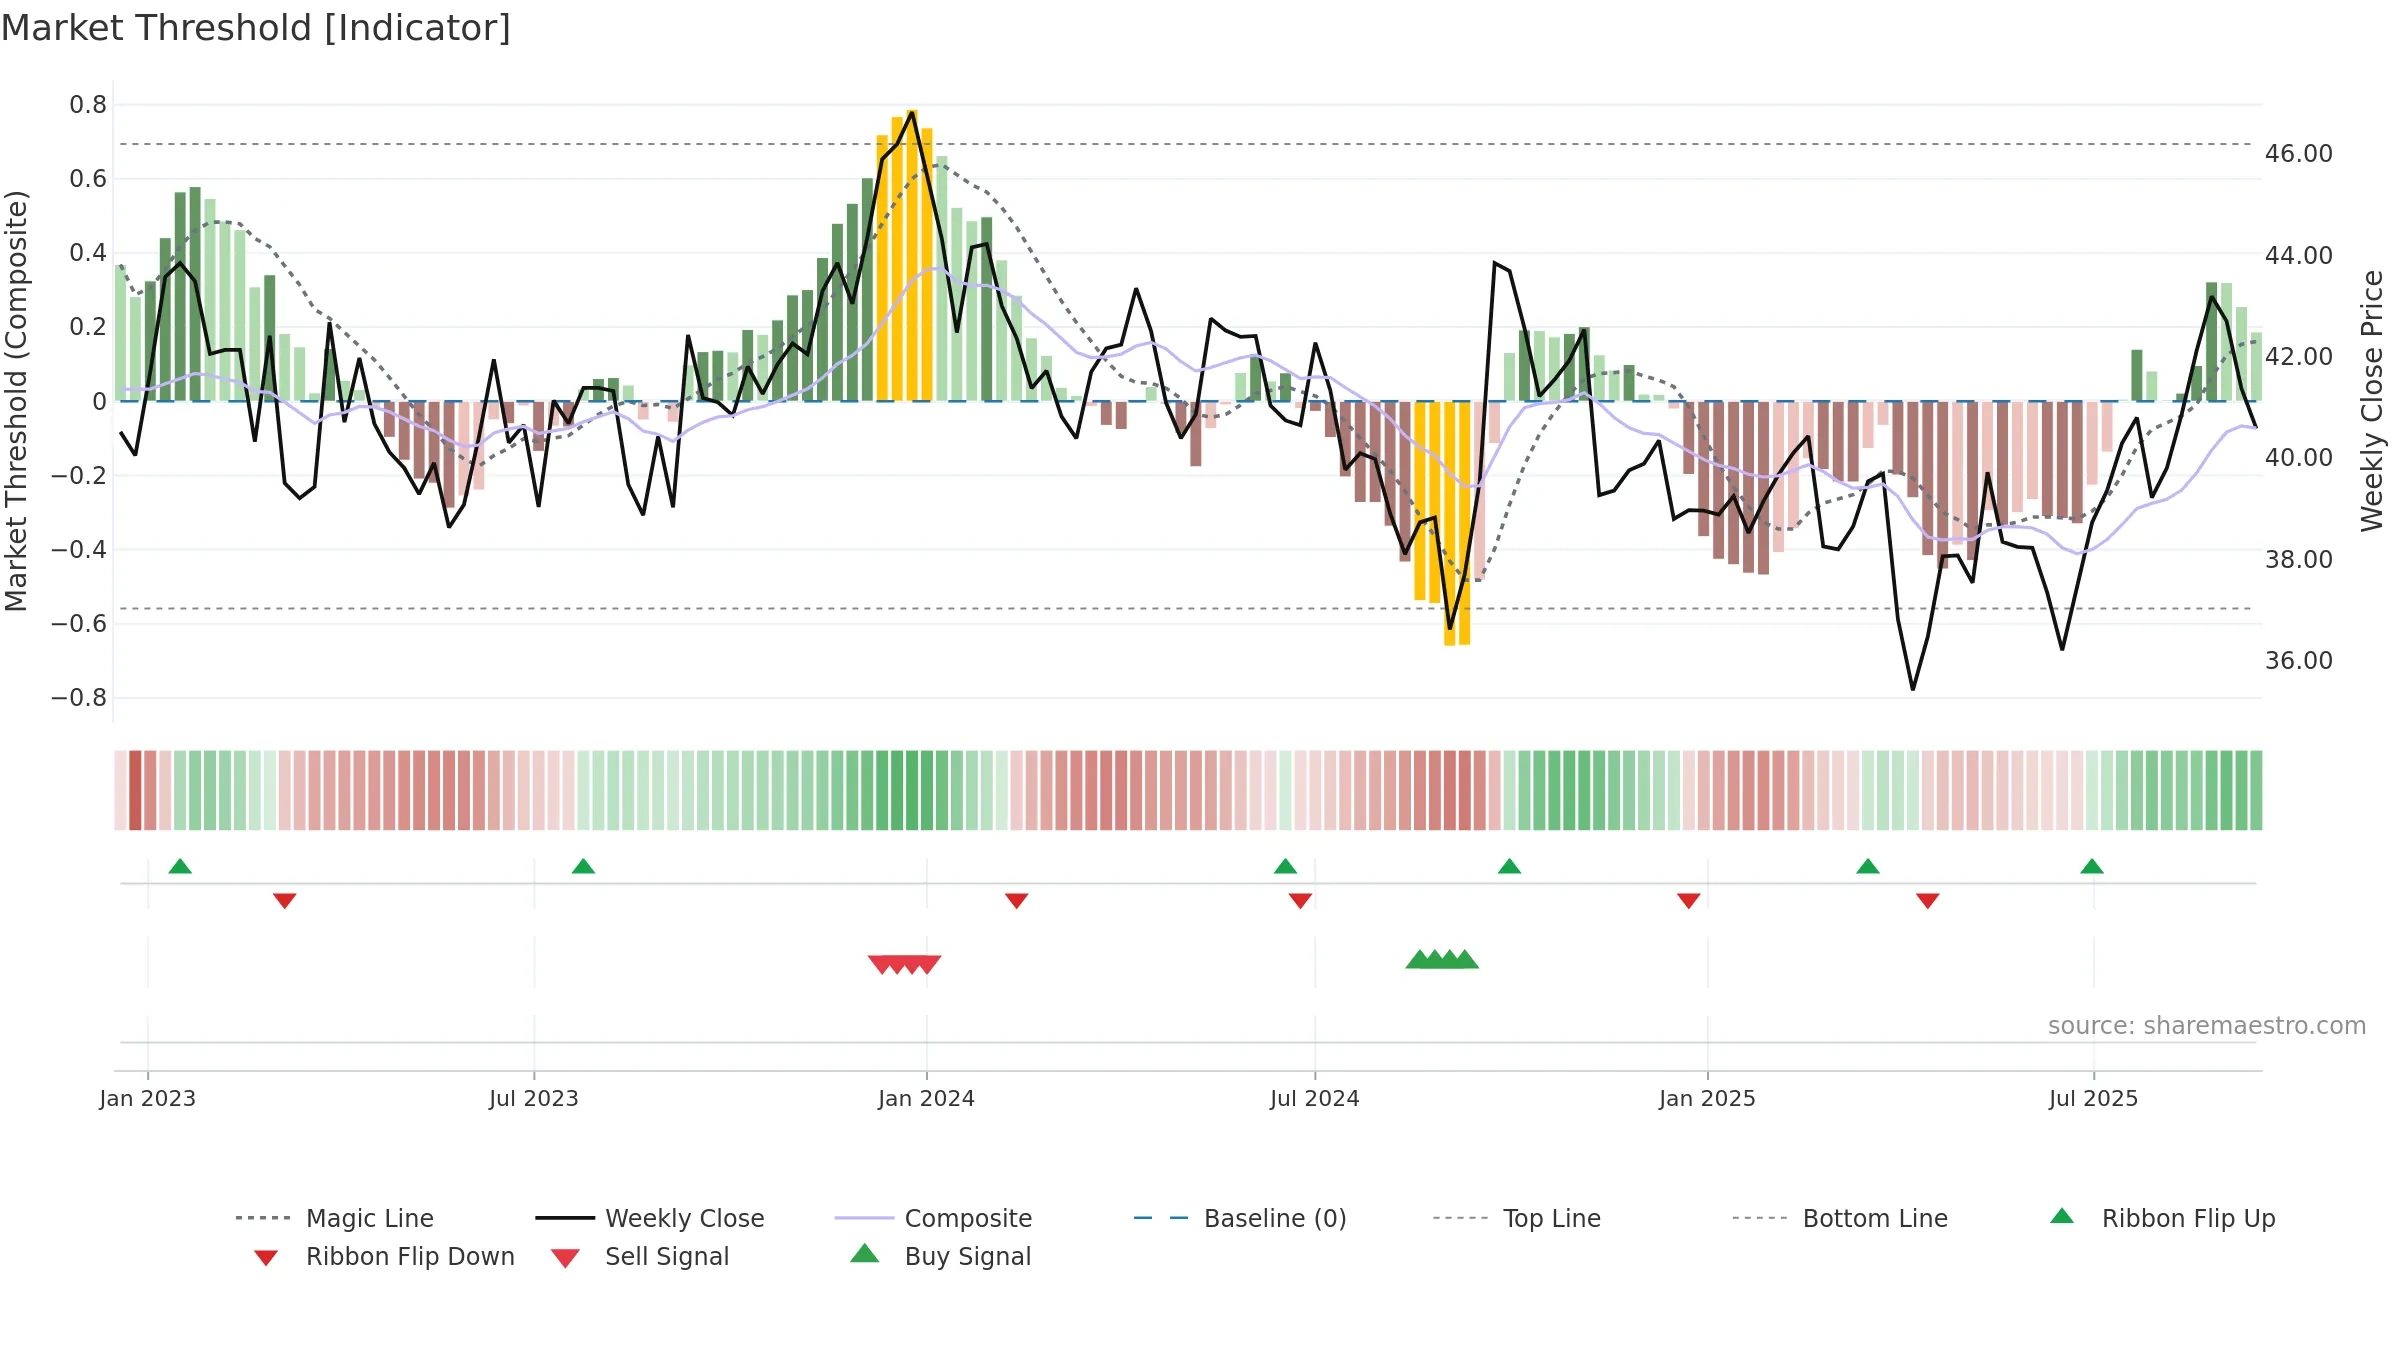Viewport: 2400px width, 1350px height.
Task: Click the green flip-up triangle near Jan 2023
Action: pos(180,866)
